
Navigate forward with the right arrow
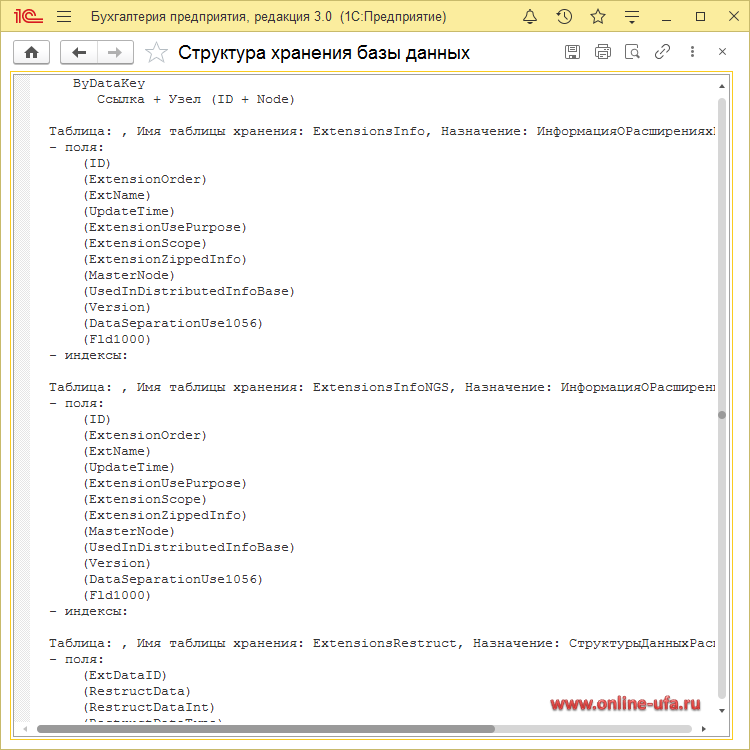[x=115, y=52]
